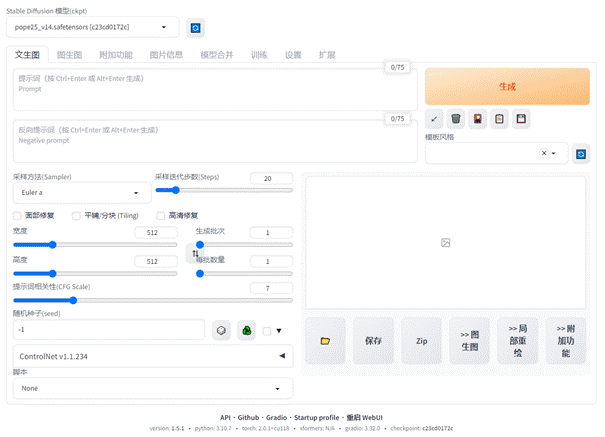Click the floppy disk save style icon
This screenshot has width=605, height=437.
pyautogui.click(x=522, y=119)
